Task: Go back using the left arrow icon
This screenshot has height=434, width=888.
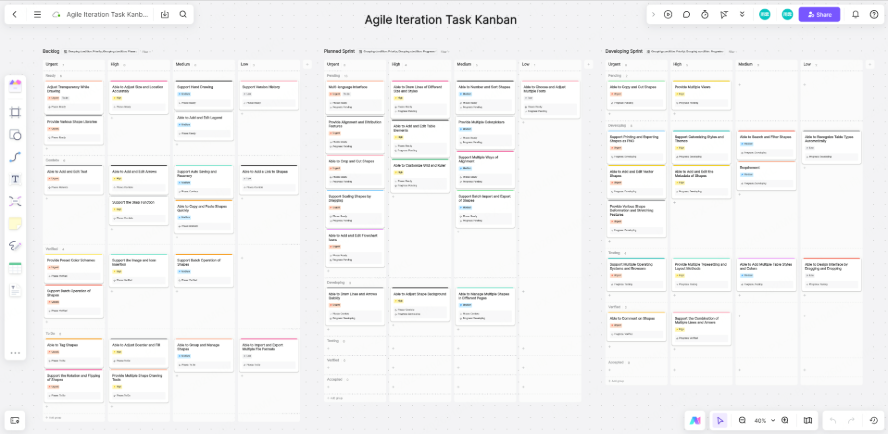Action: (x=15, y=15)
